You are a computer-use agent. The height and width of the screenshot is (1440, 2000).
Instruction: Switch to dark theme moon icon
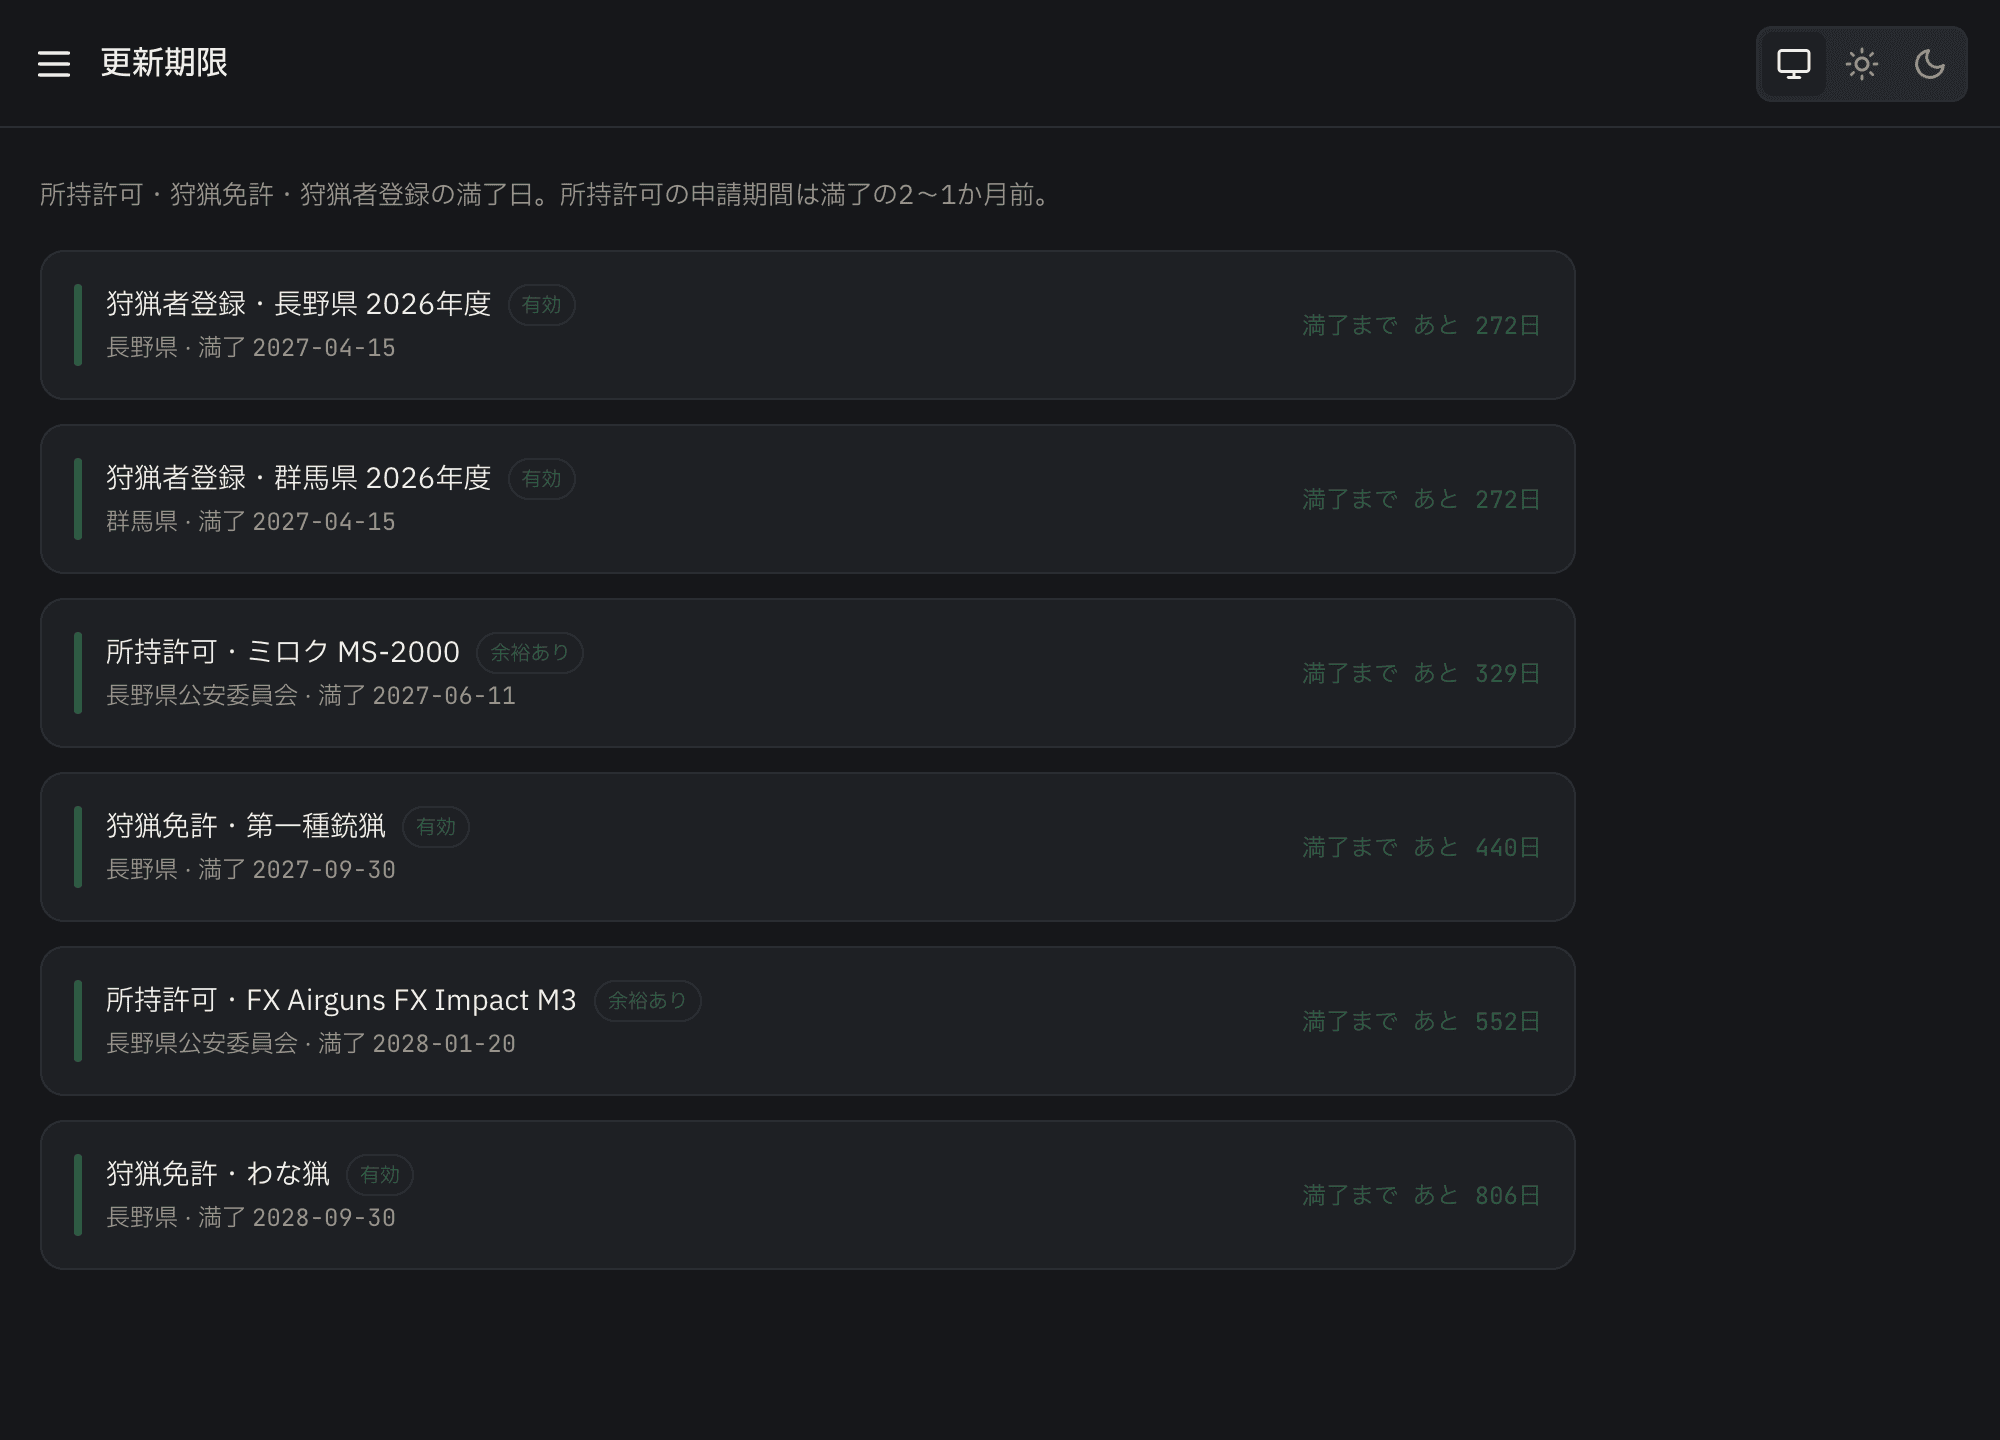[x=1930, y=64]
